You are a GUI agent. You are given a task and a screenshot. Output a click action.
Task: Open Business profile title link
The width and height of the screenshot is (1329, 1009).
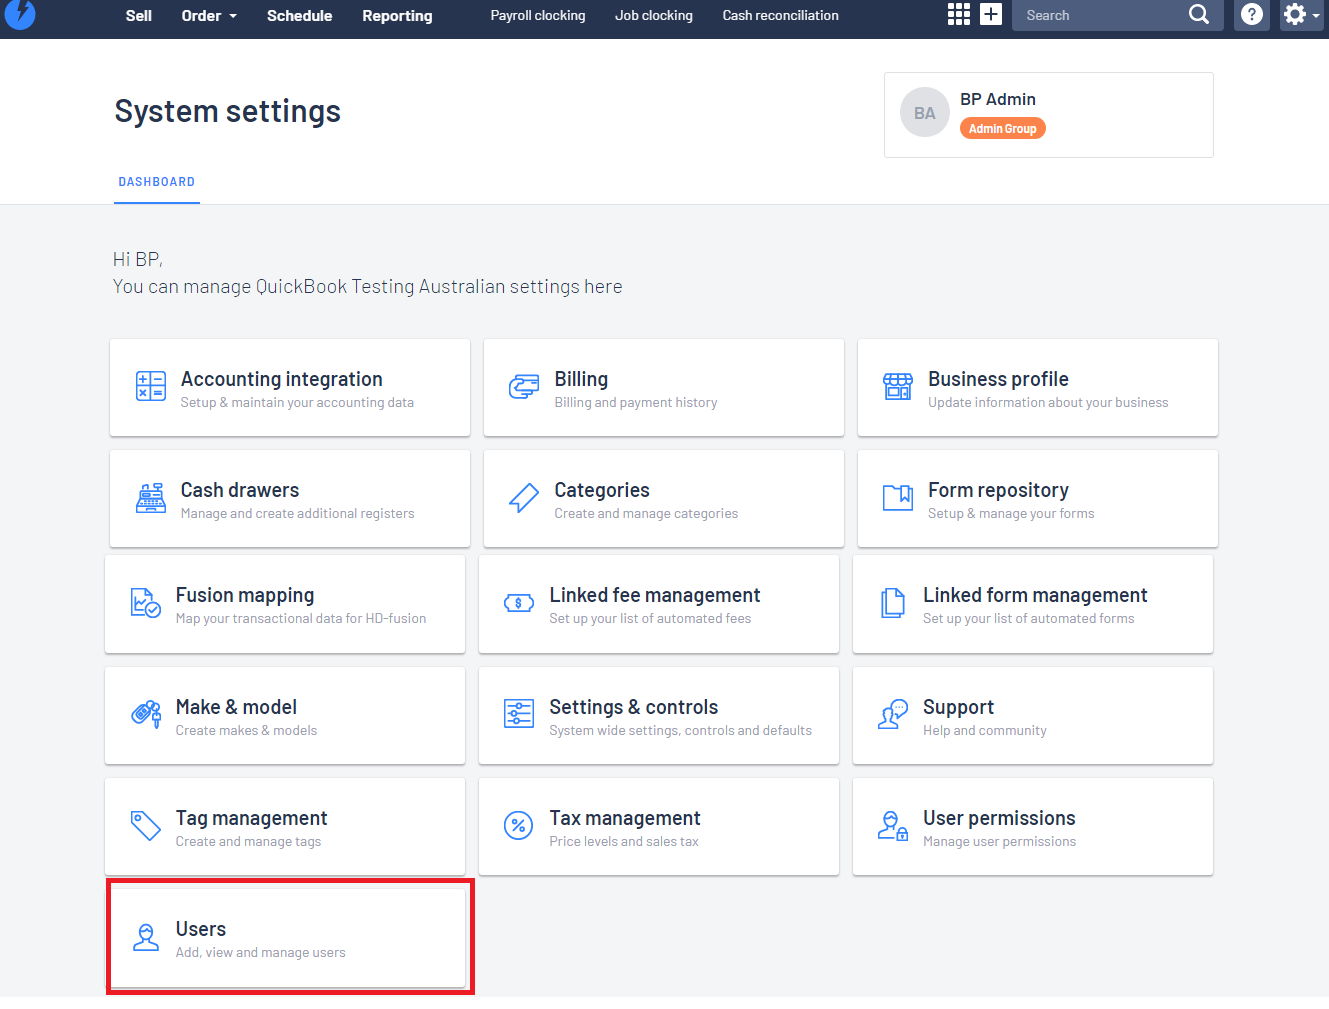click(x=998, y=379)
